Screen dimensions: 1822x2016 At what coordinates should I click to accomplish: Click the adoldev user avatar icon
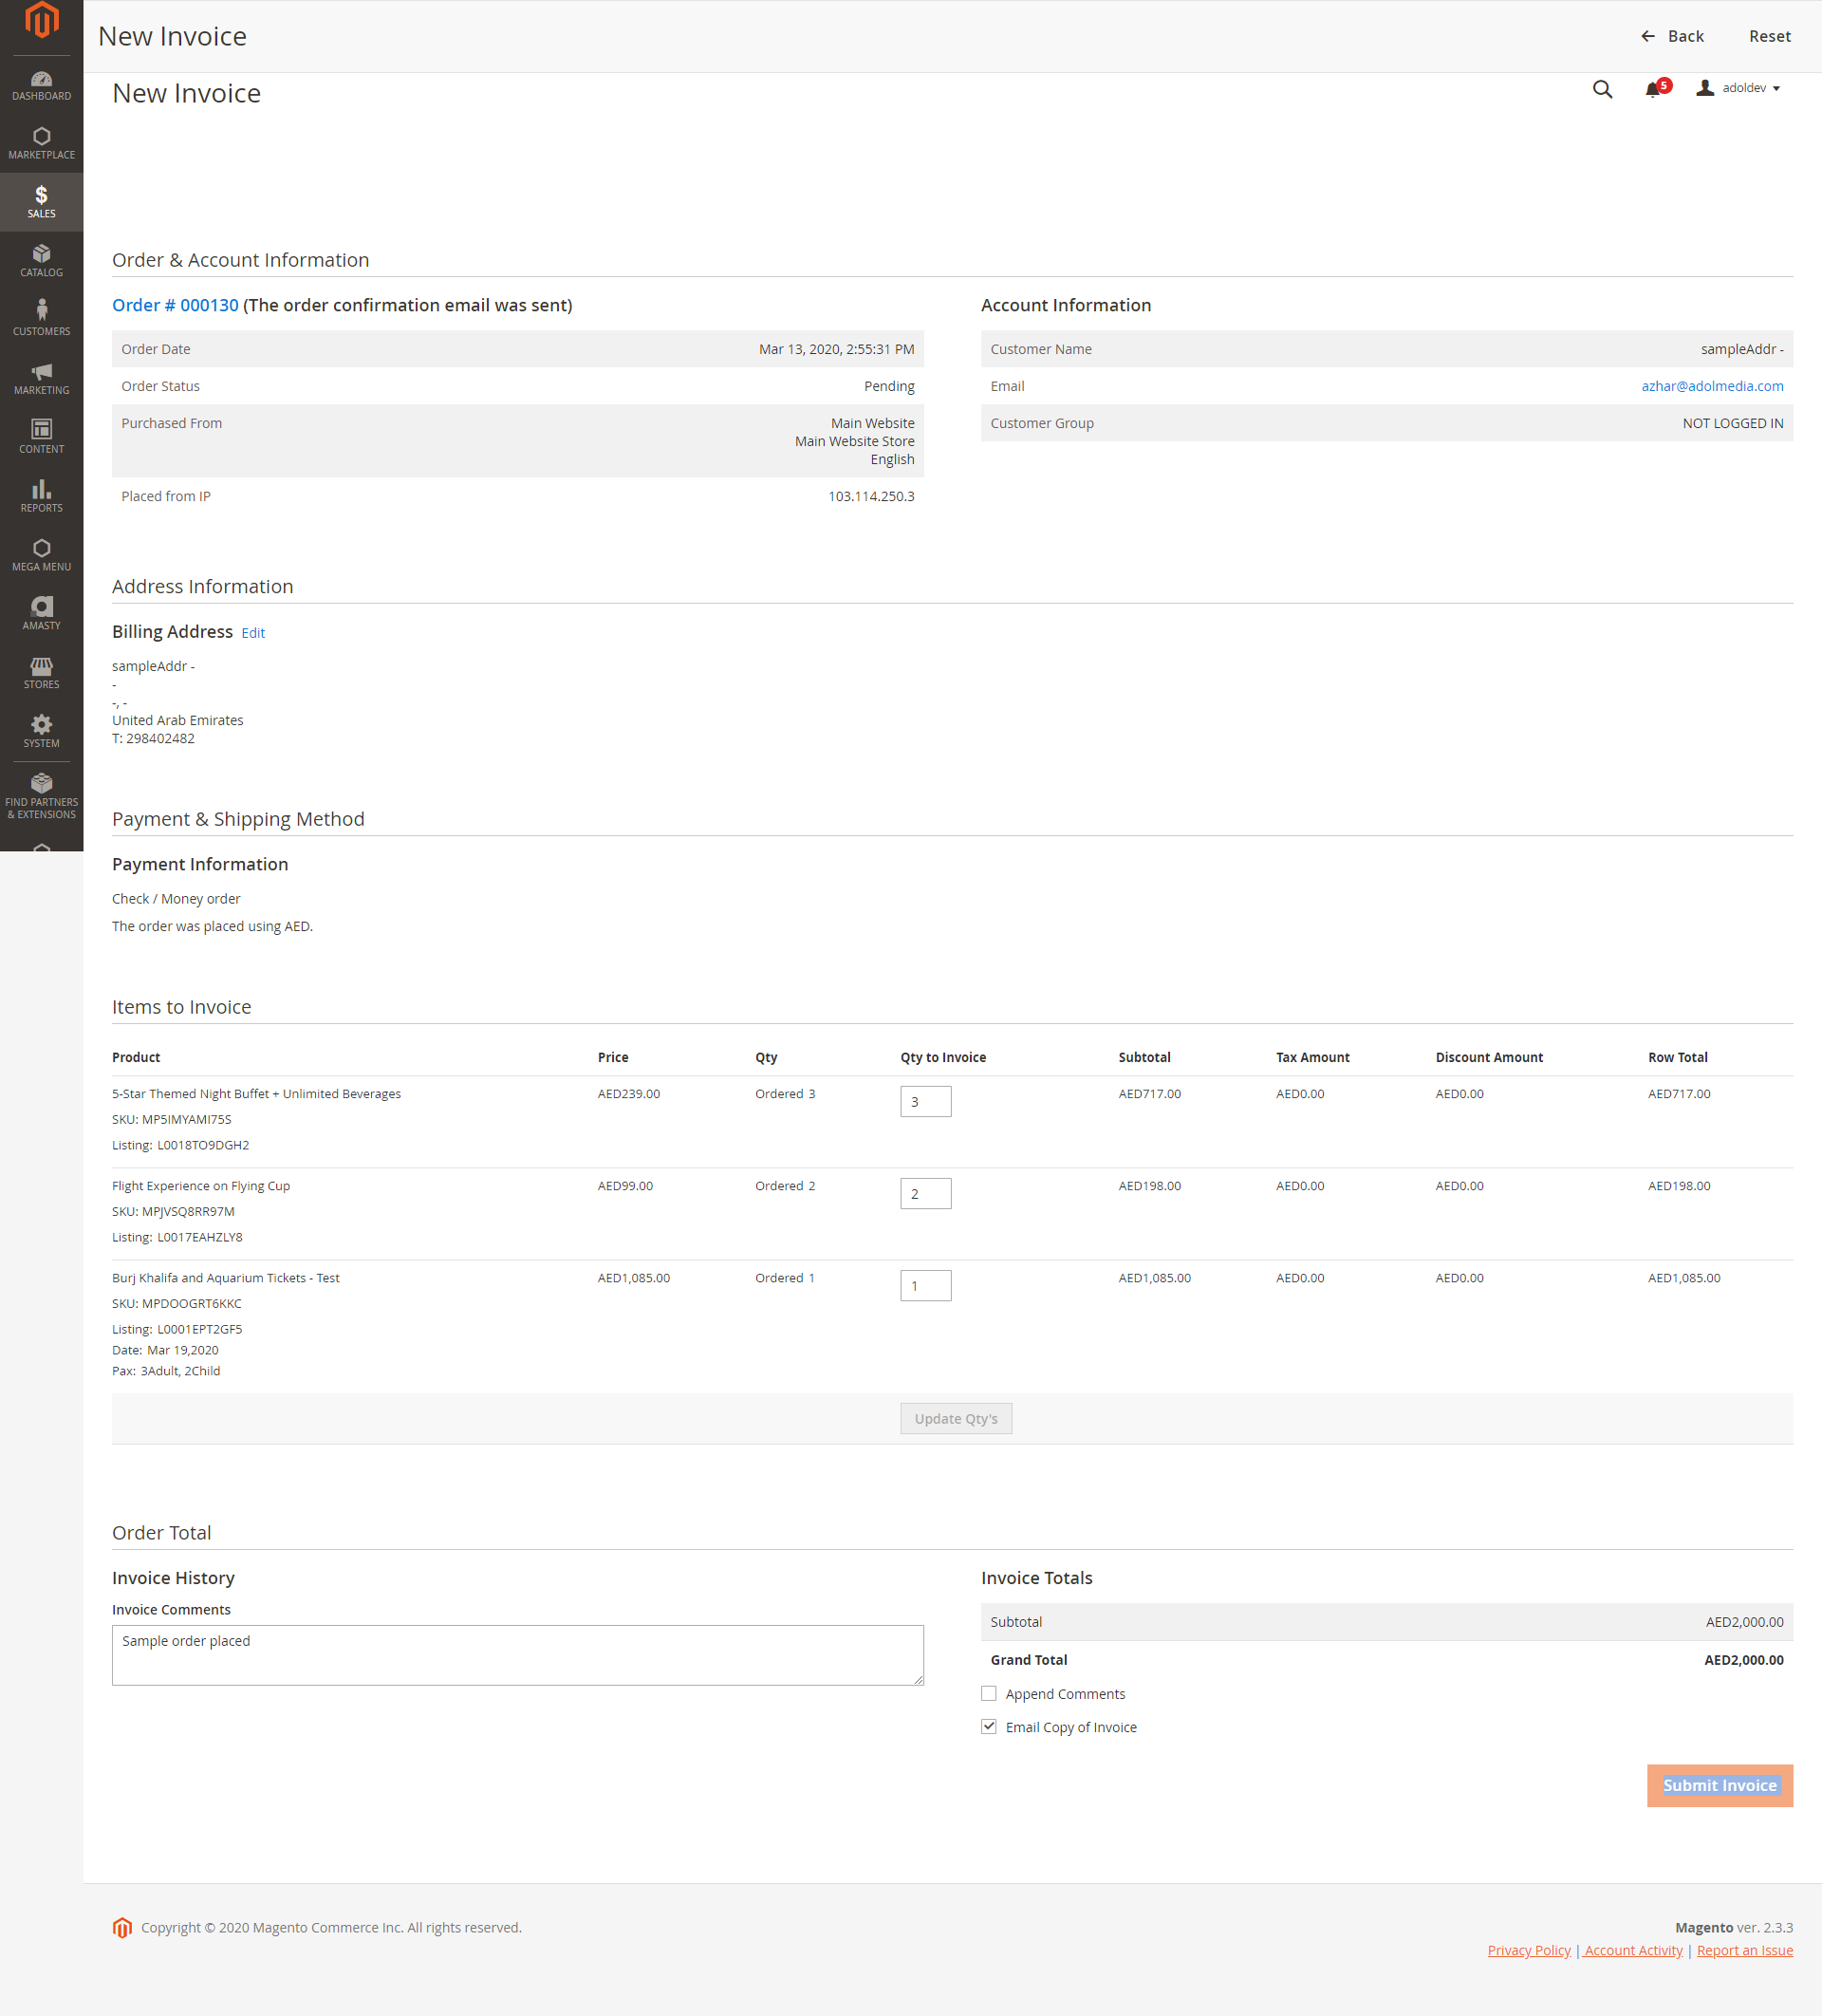(x=1705, y=88)
